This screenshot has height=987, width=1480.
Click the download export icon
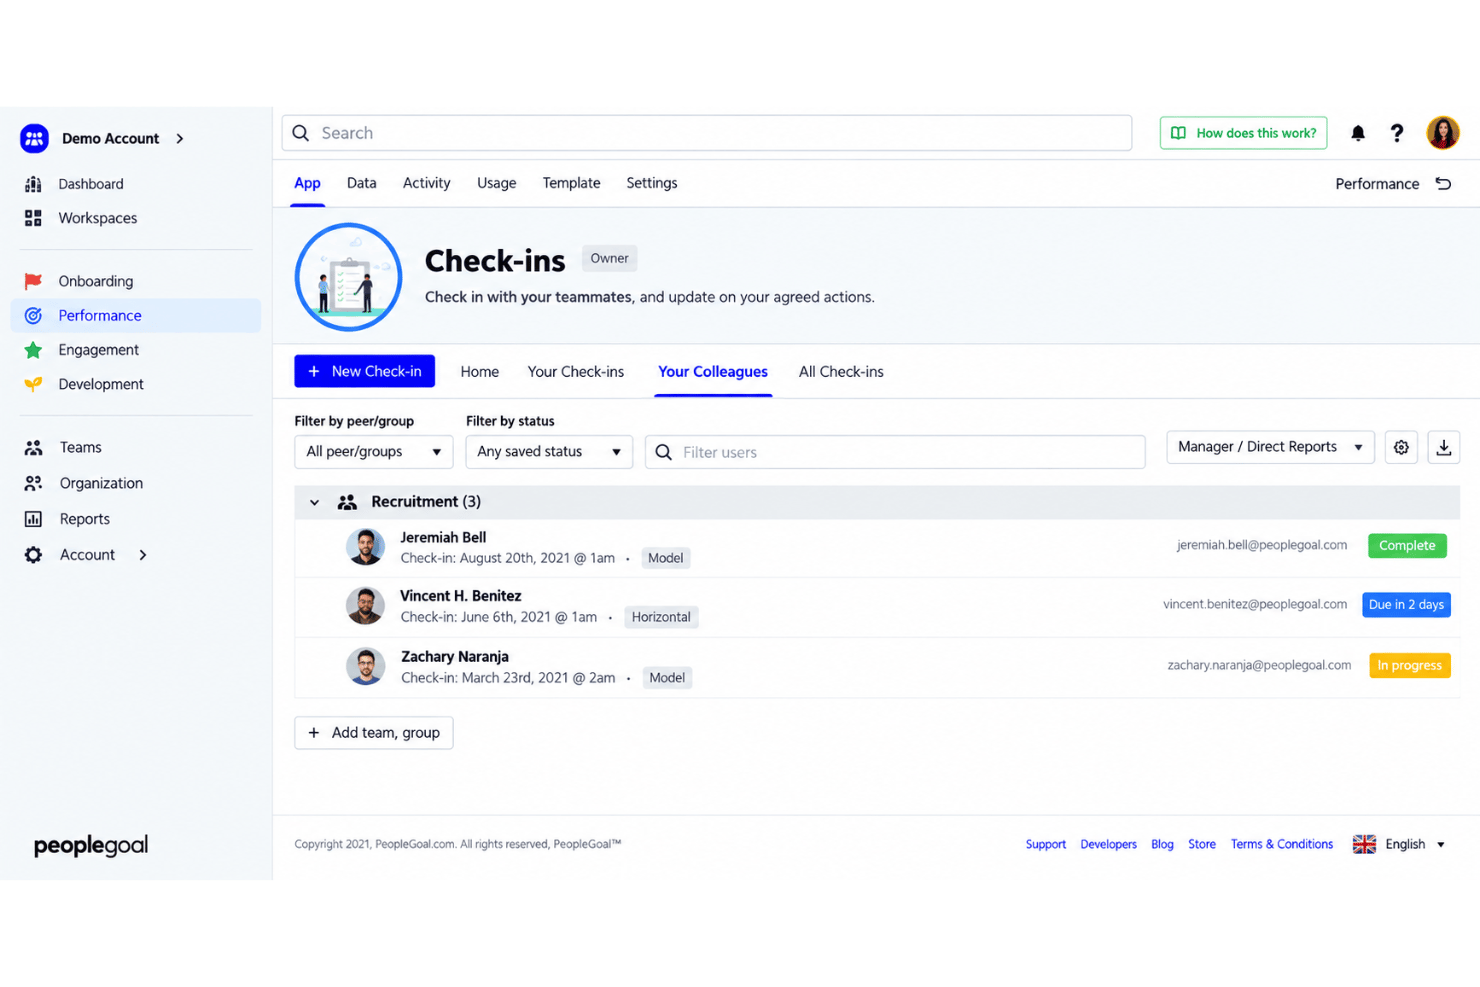click(1444, 447)
